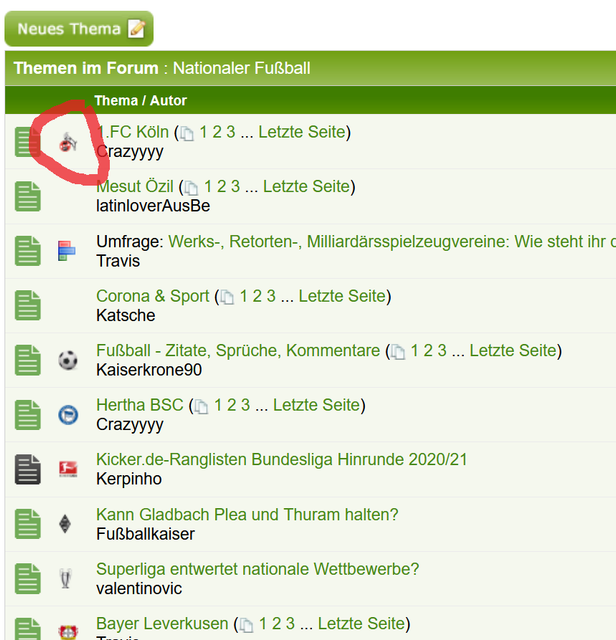Click the Gladbach diamond logo icon
Viewport: 616px width, 640px height.
67,524
